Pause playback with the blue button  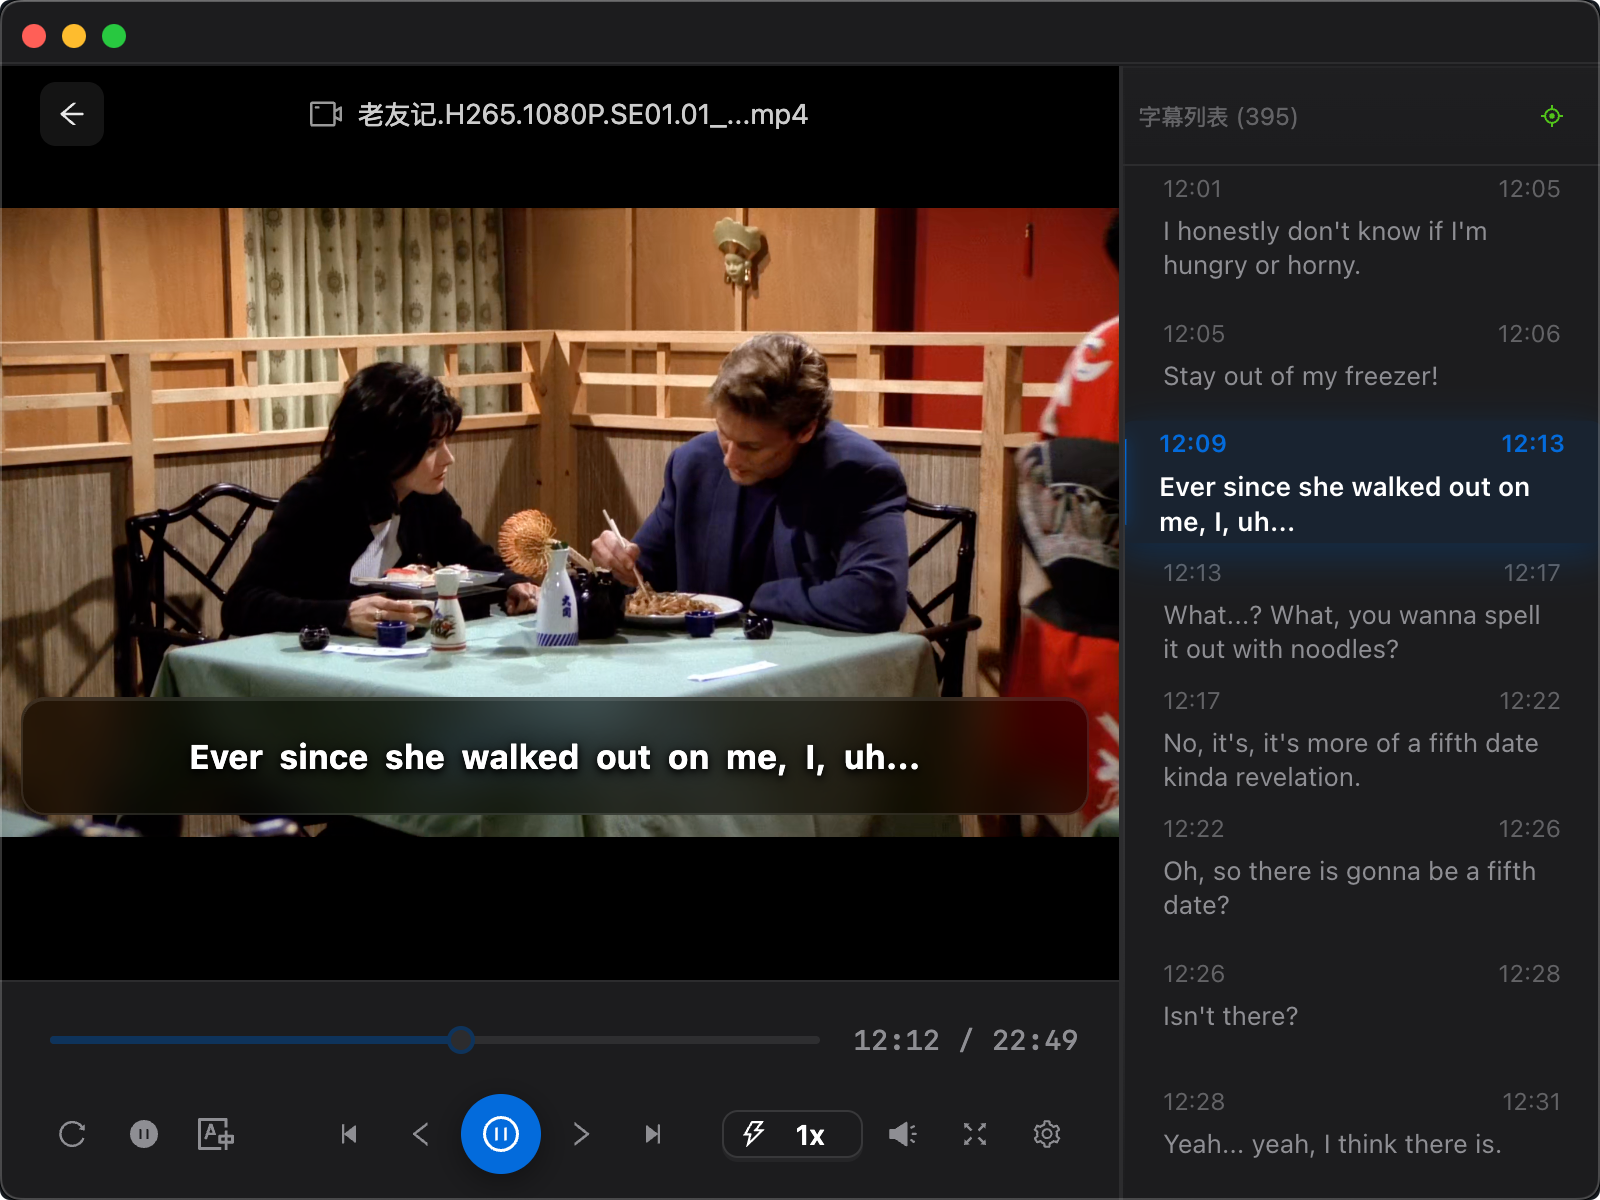(501, 1134)
